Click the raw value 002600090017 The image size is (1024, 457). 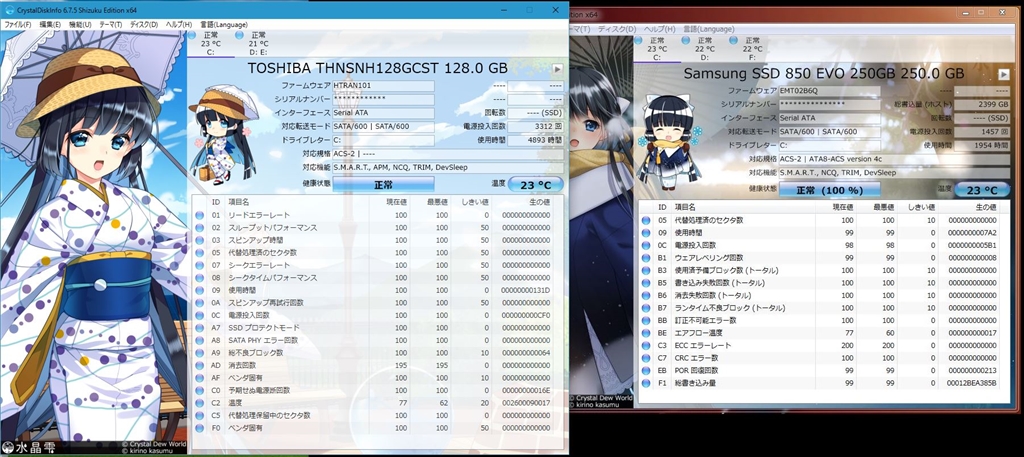526,403
